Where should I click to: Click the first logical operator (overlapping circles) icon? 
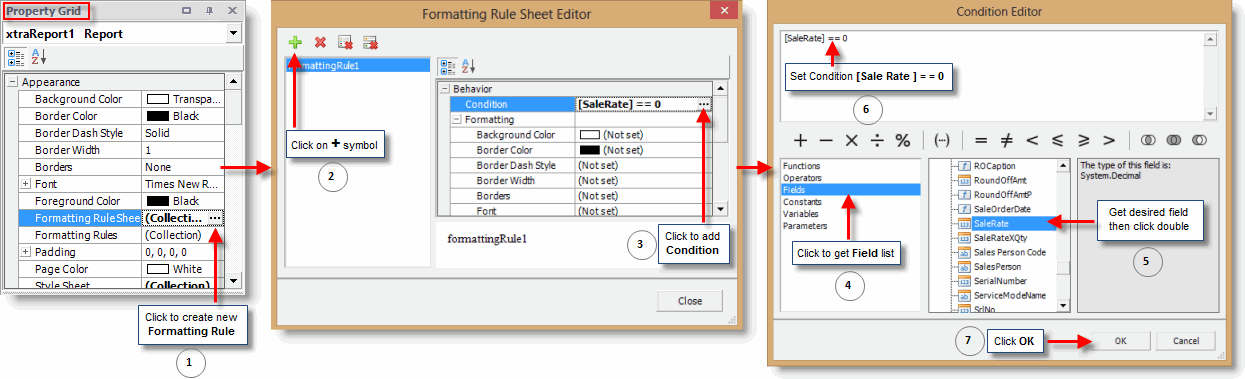point(1148,139)
